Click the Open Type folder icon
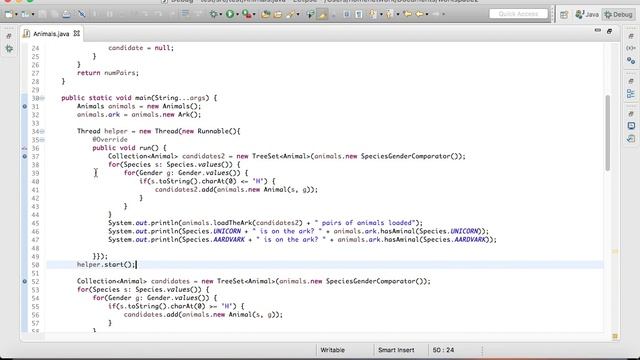Image resolution: width=640 pixels, height=360 pixels. [278, 14]
